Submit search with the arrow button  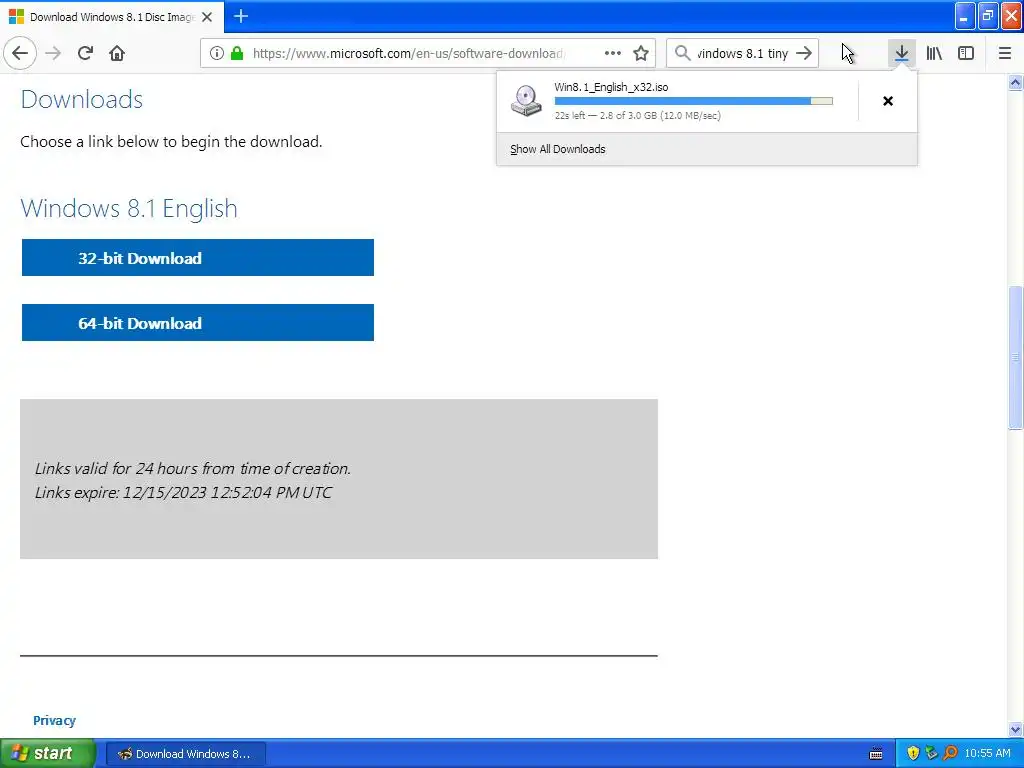tap(805, 53)
